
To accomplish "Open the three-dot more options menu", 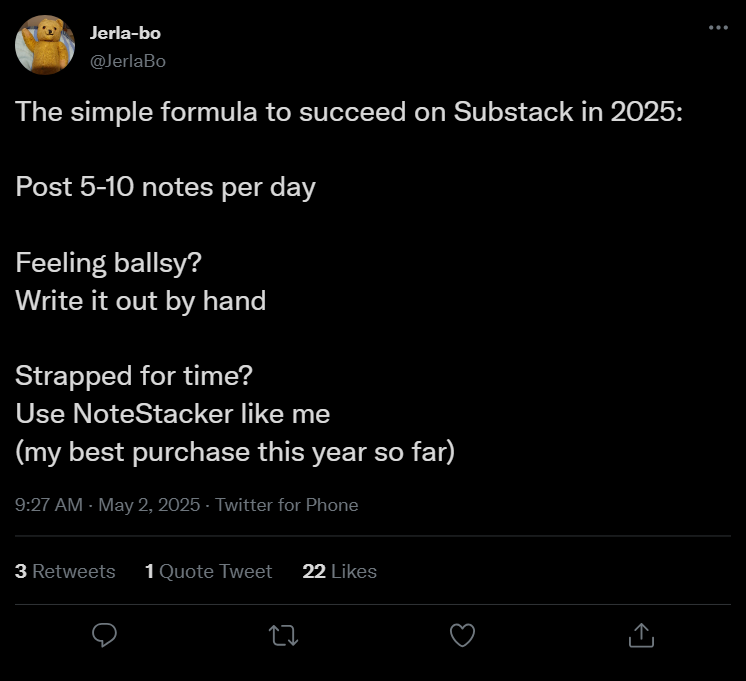I will coord(718,27).
